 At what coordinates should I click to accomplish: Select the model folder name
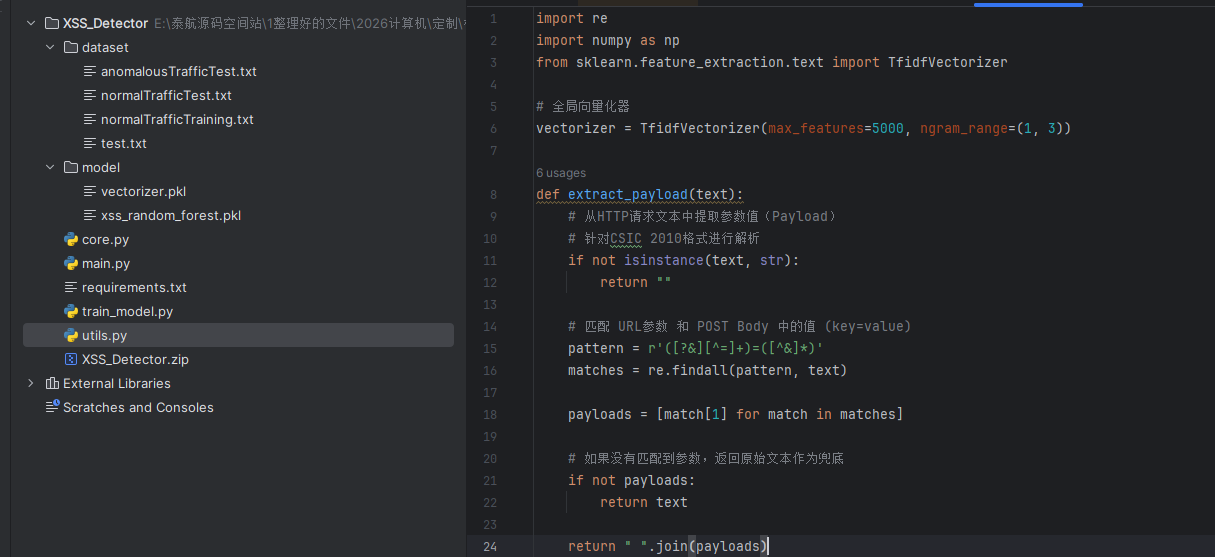(x=101, y=167)
